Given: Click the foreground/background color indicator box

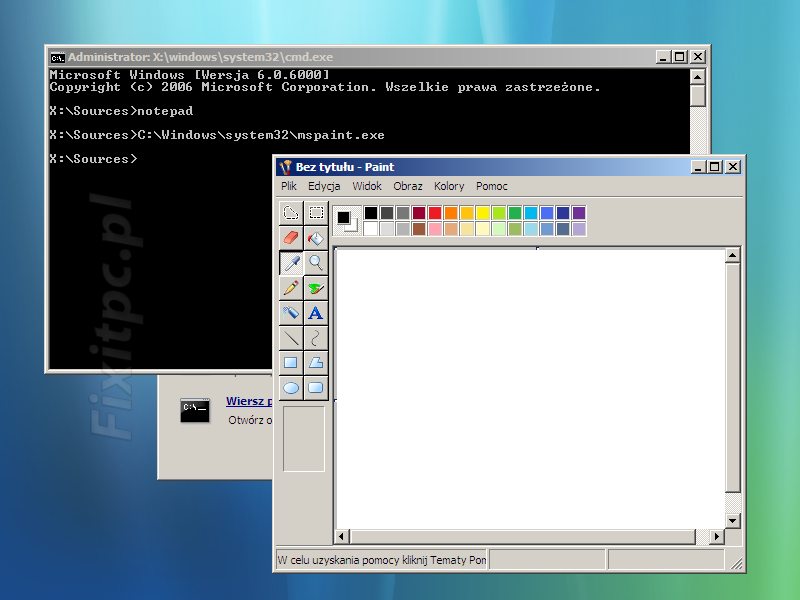Looking at the screenshot, I should (x=347, y=221).
